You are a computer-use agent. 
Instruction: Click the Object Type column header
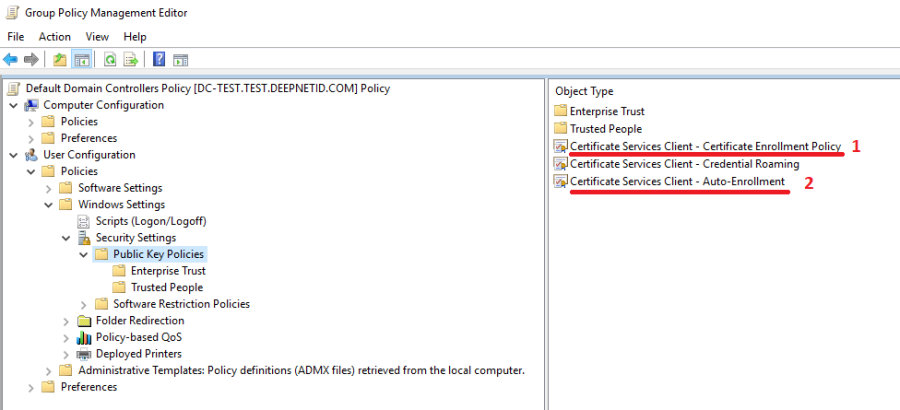coord(585,91)
